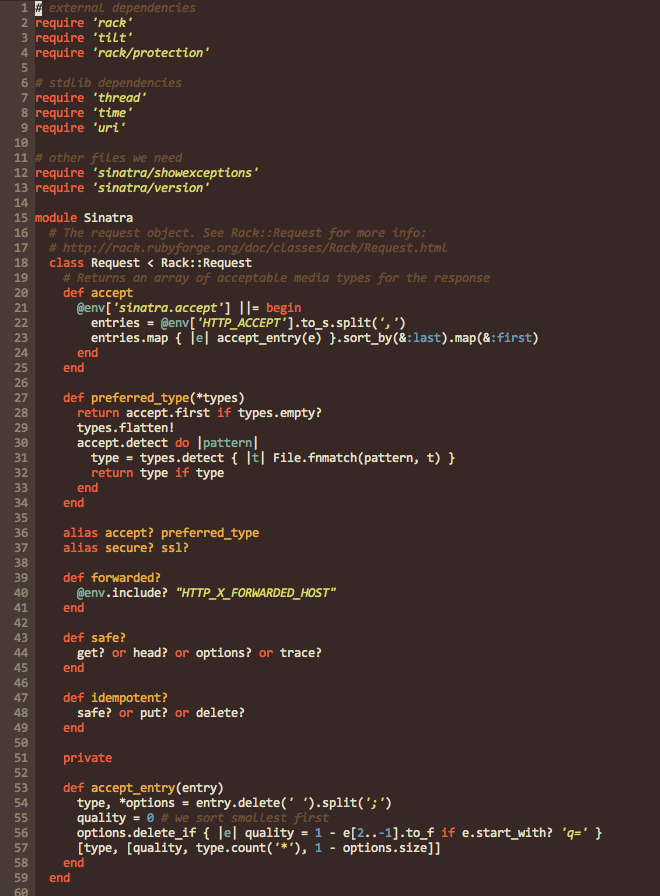
Task: Click the 'time' string on line 8
Action: pyautogui.click(x=112, y=113)
